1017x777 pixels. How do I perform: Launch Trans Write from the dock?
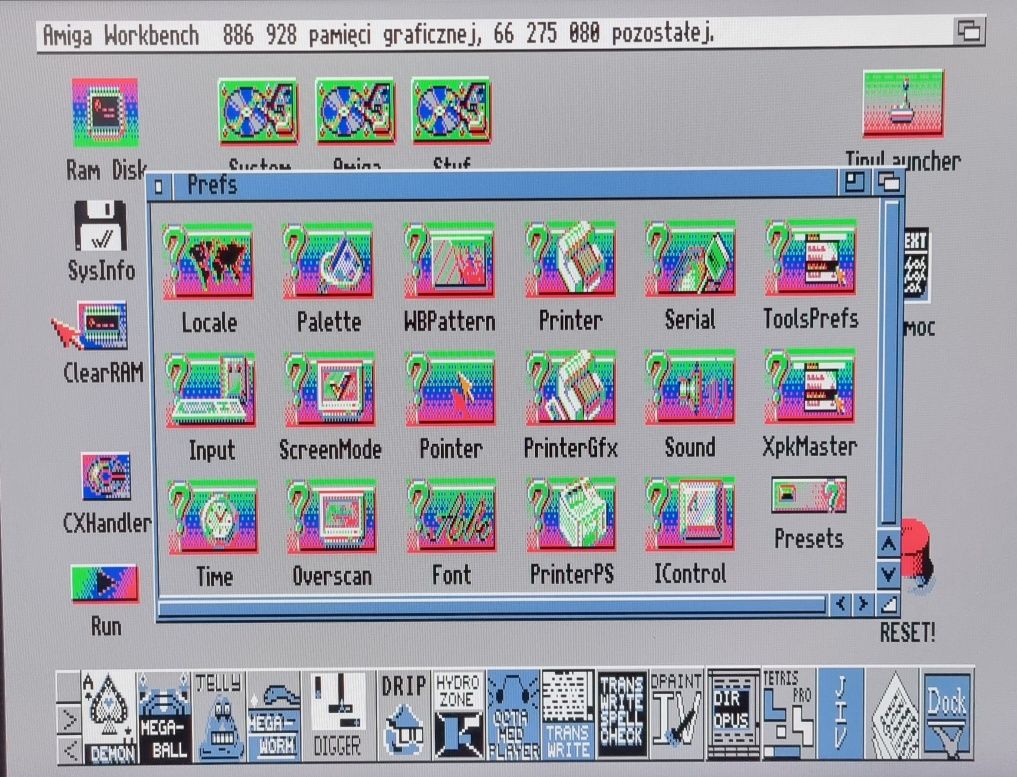[x=568, y=715]
